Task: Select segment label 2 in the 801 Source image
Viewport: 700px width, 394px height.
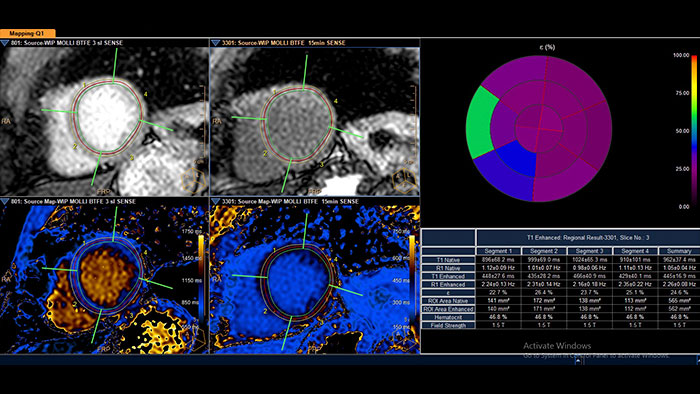Action: (75, 146)
